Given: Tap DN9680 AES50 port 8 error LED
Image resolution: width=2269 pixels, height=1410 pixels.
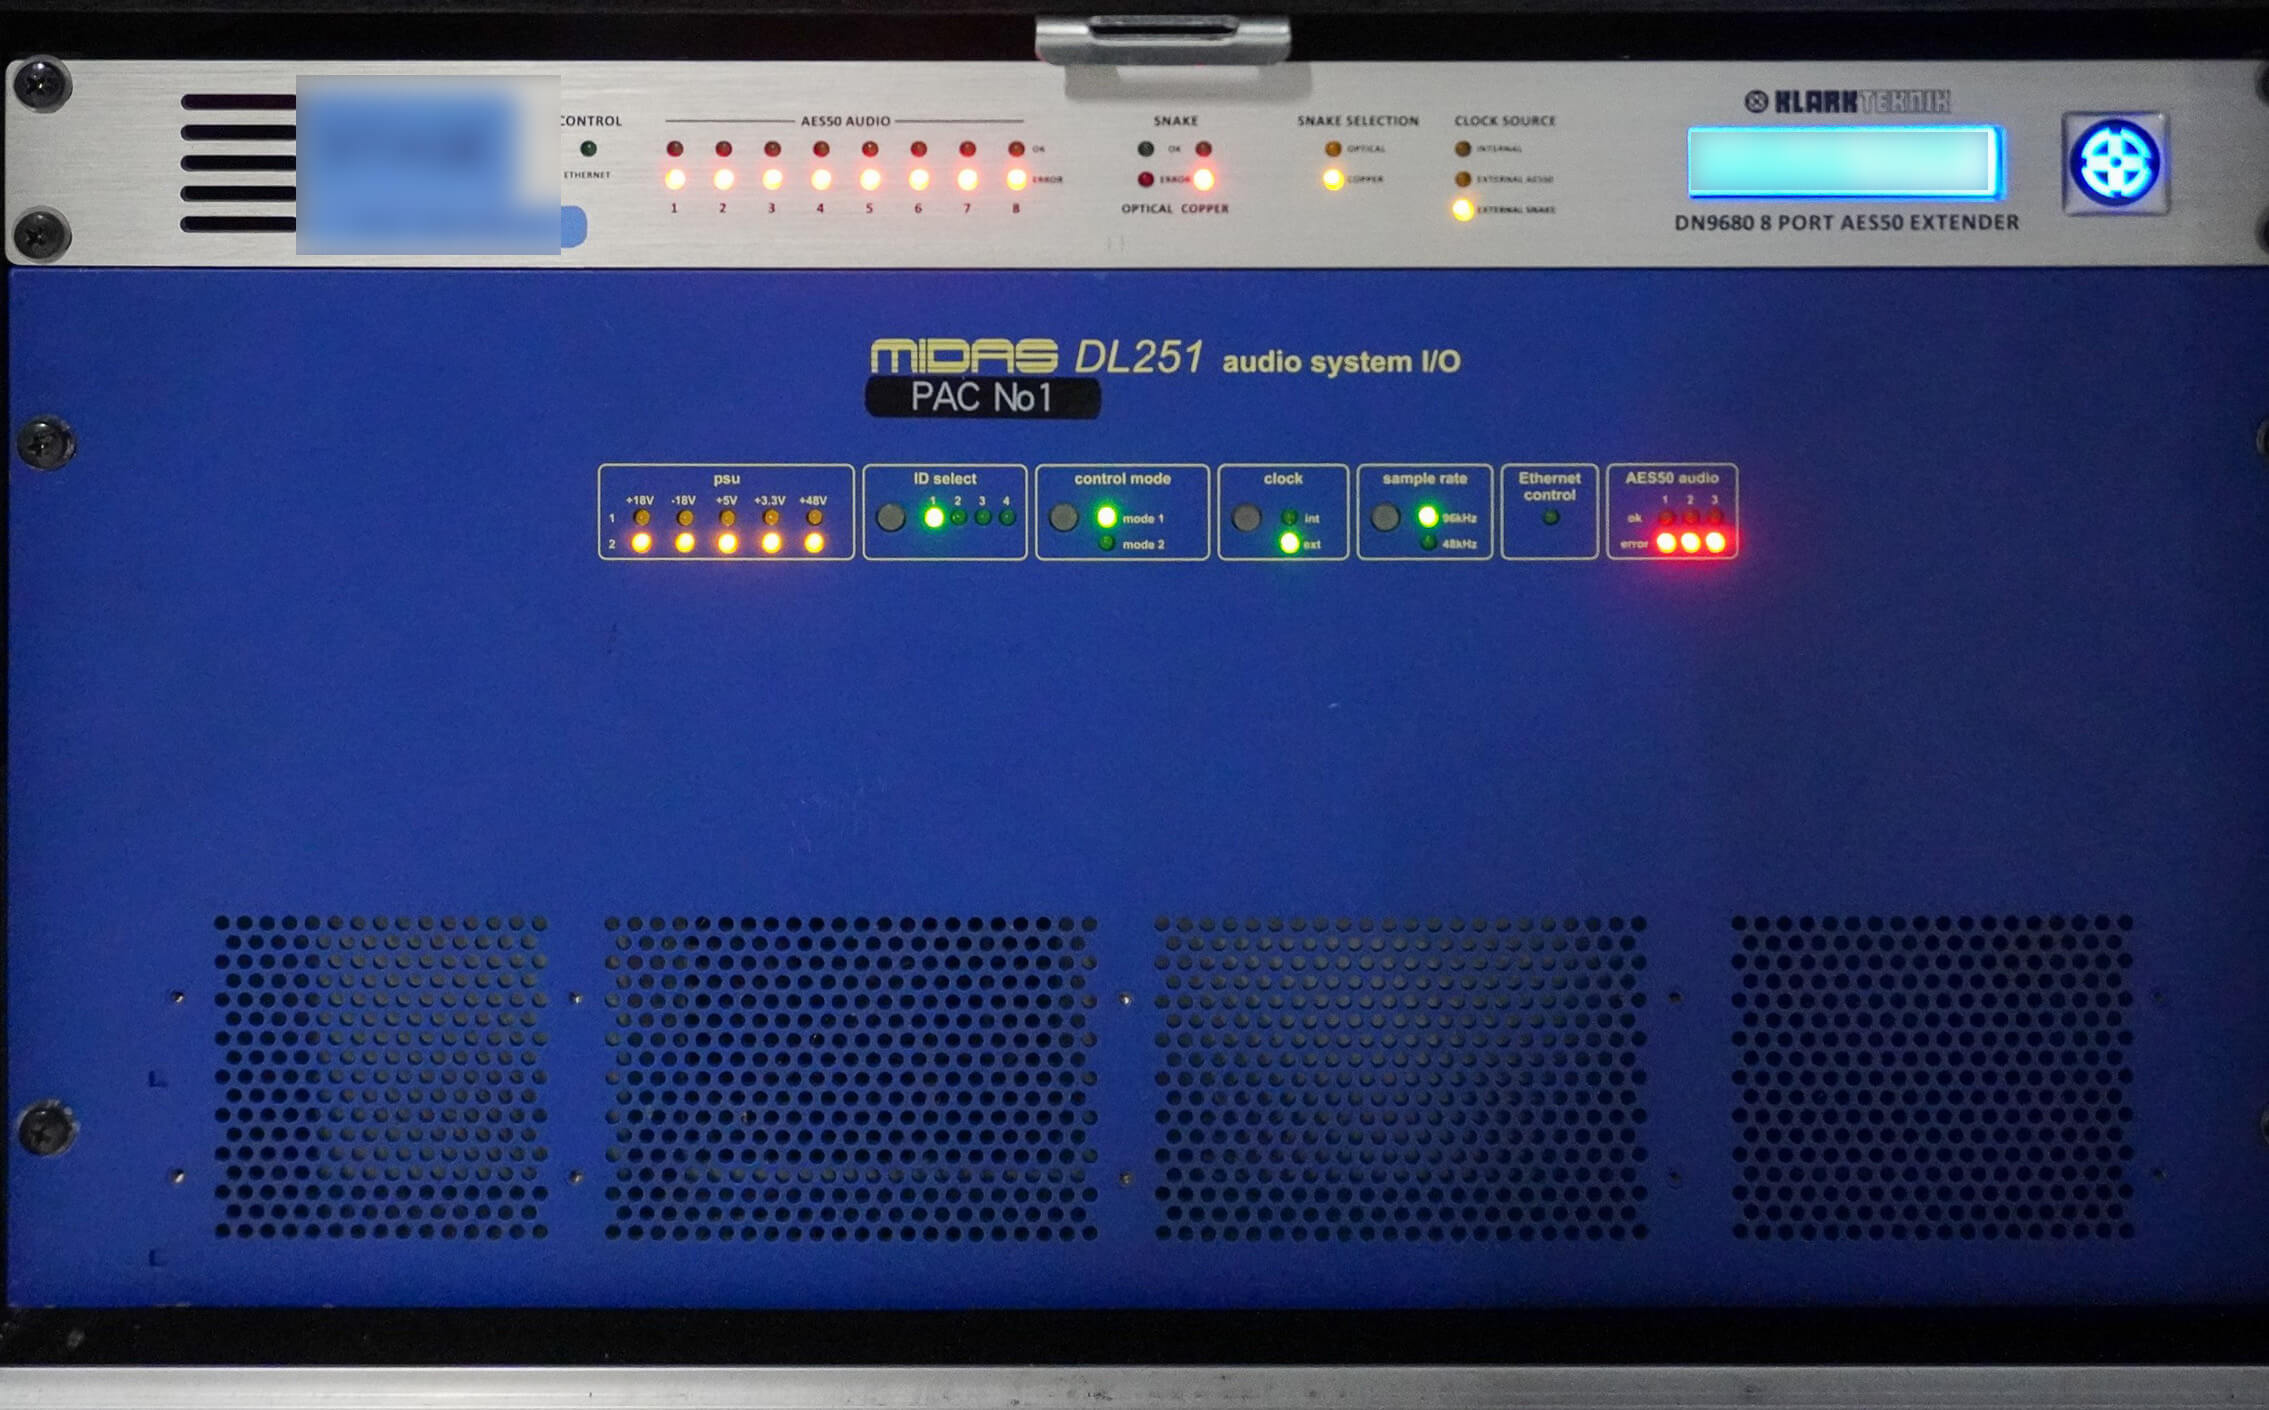Looking at the screenshot, I should (x=1016, y=180).
